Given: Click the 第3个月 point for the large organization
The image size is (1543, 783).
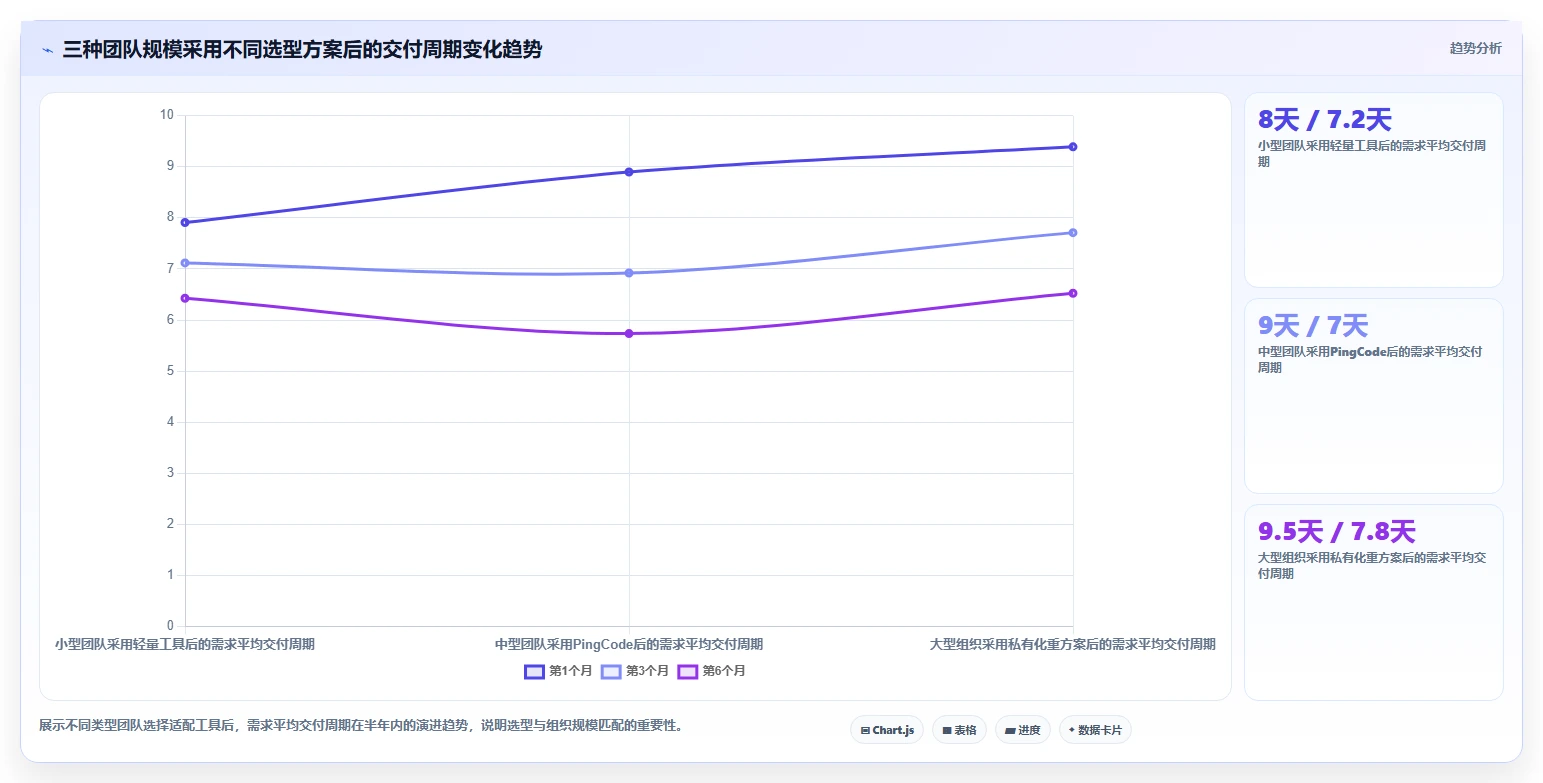Looking at the screenshot, I should [1073, 233].
